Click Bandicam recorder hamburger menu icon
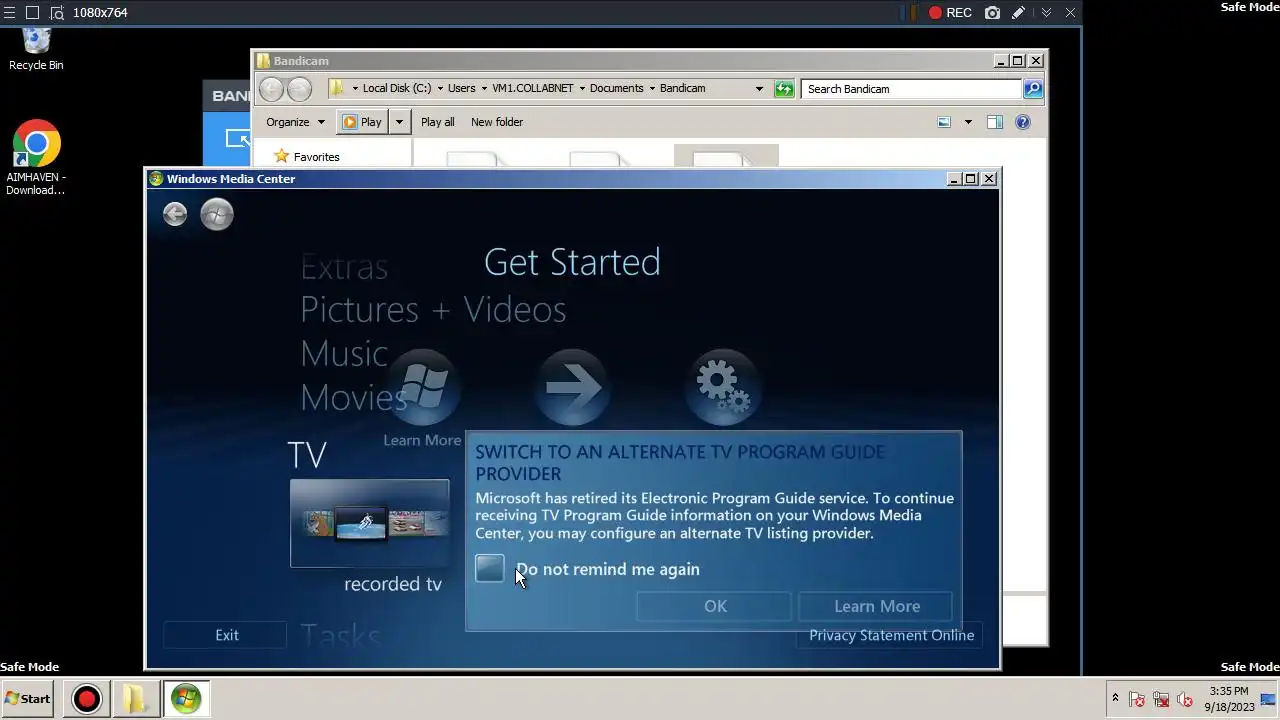 tap(9, 13)
